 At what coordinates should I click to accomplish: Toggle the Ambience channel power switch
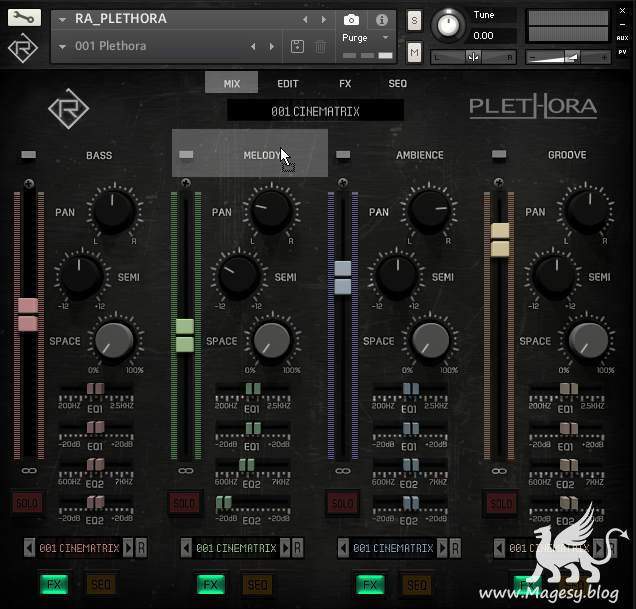343,155
